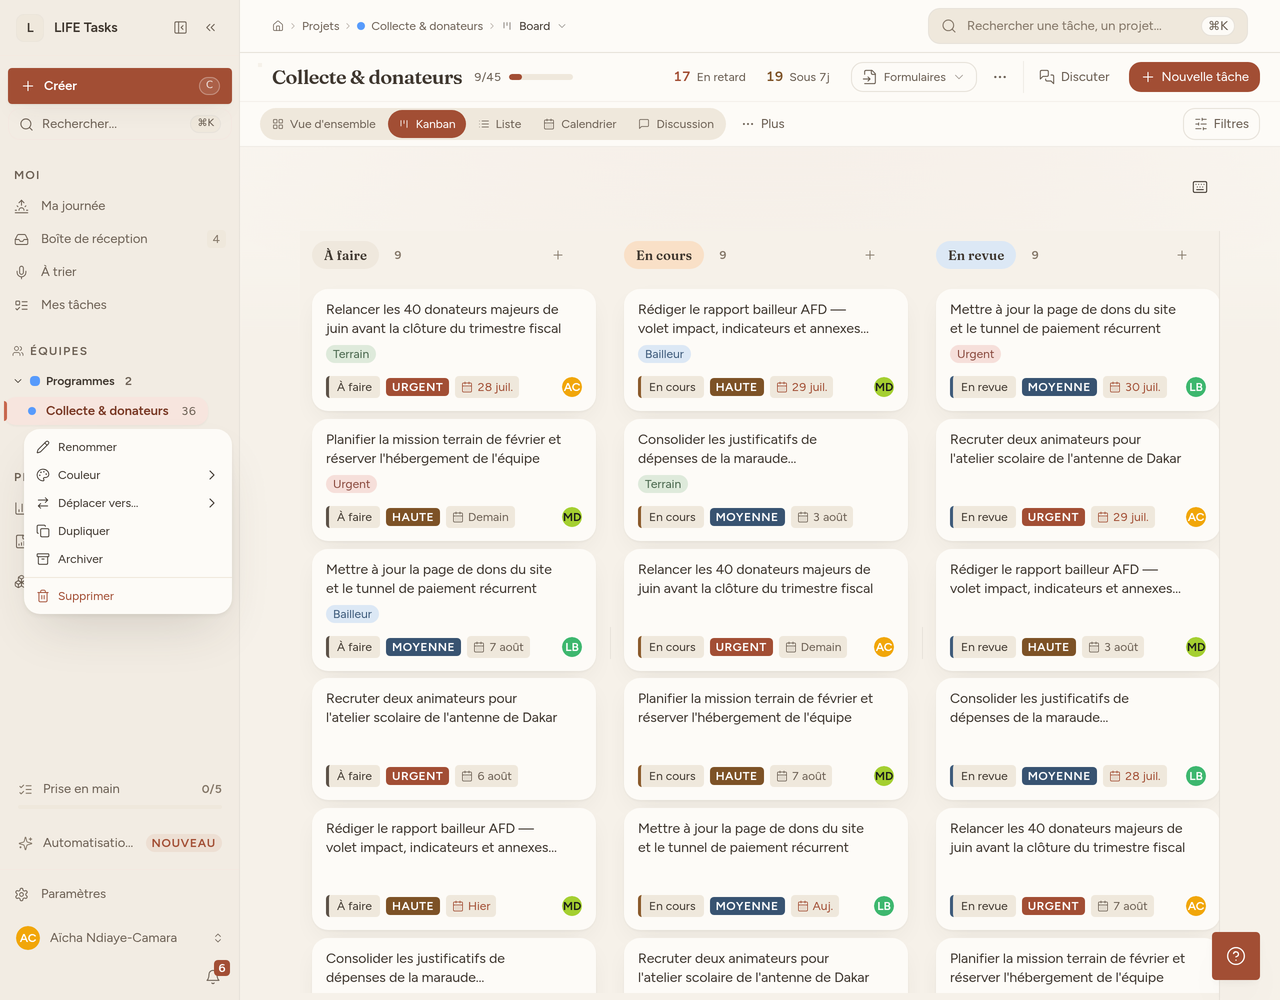The height and width of the screenshot is (1000, 1280).
Task: Expand the Couleur submenu arrow
Action: [212, 475]
